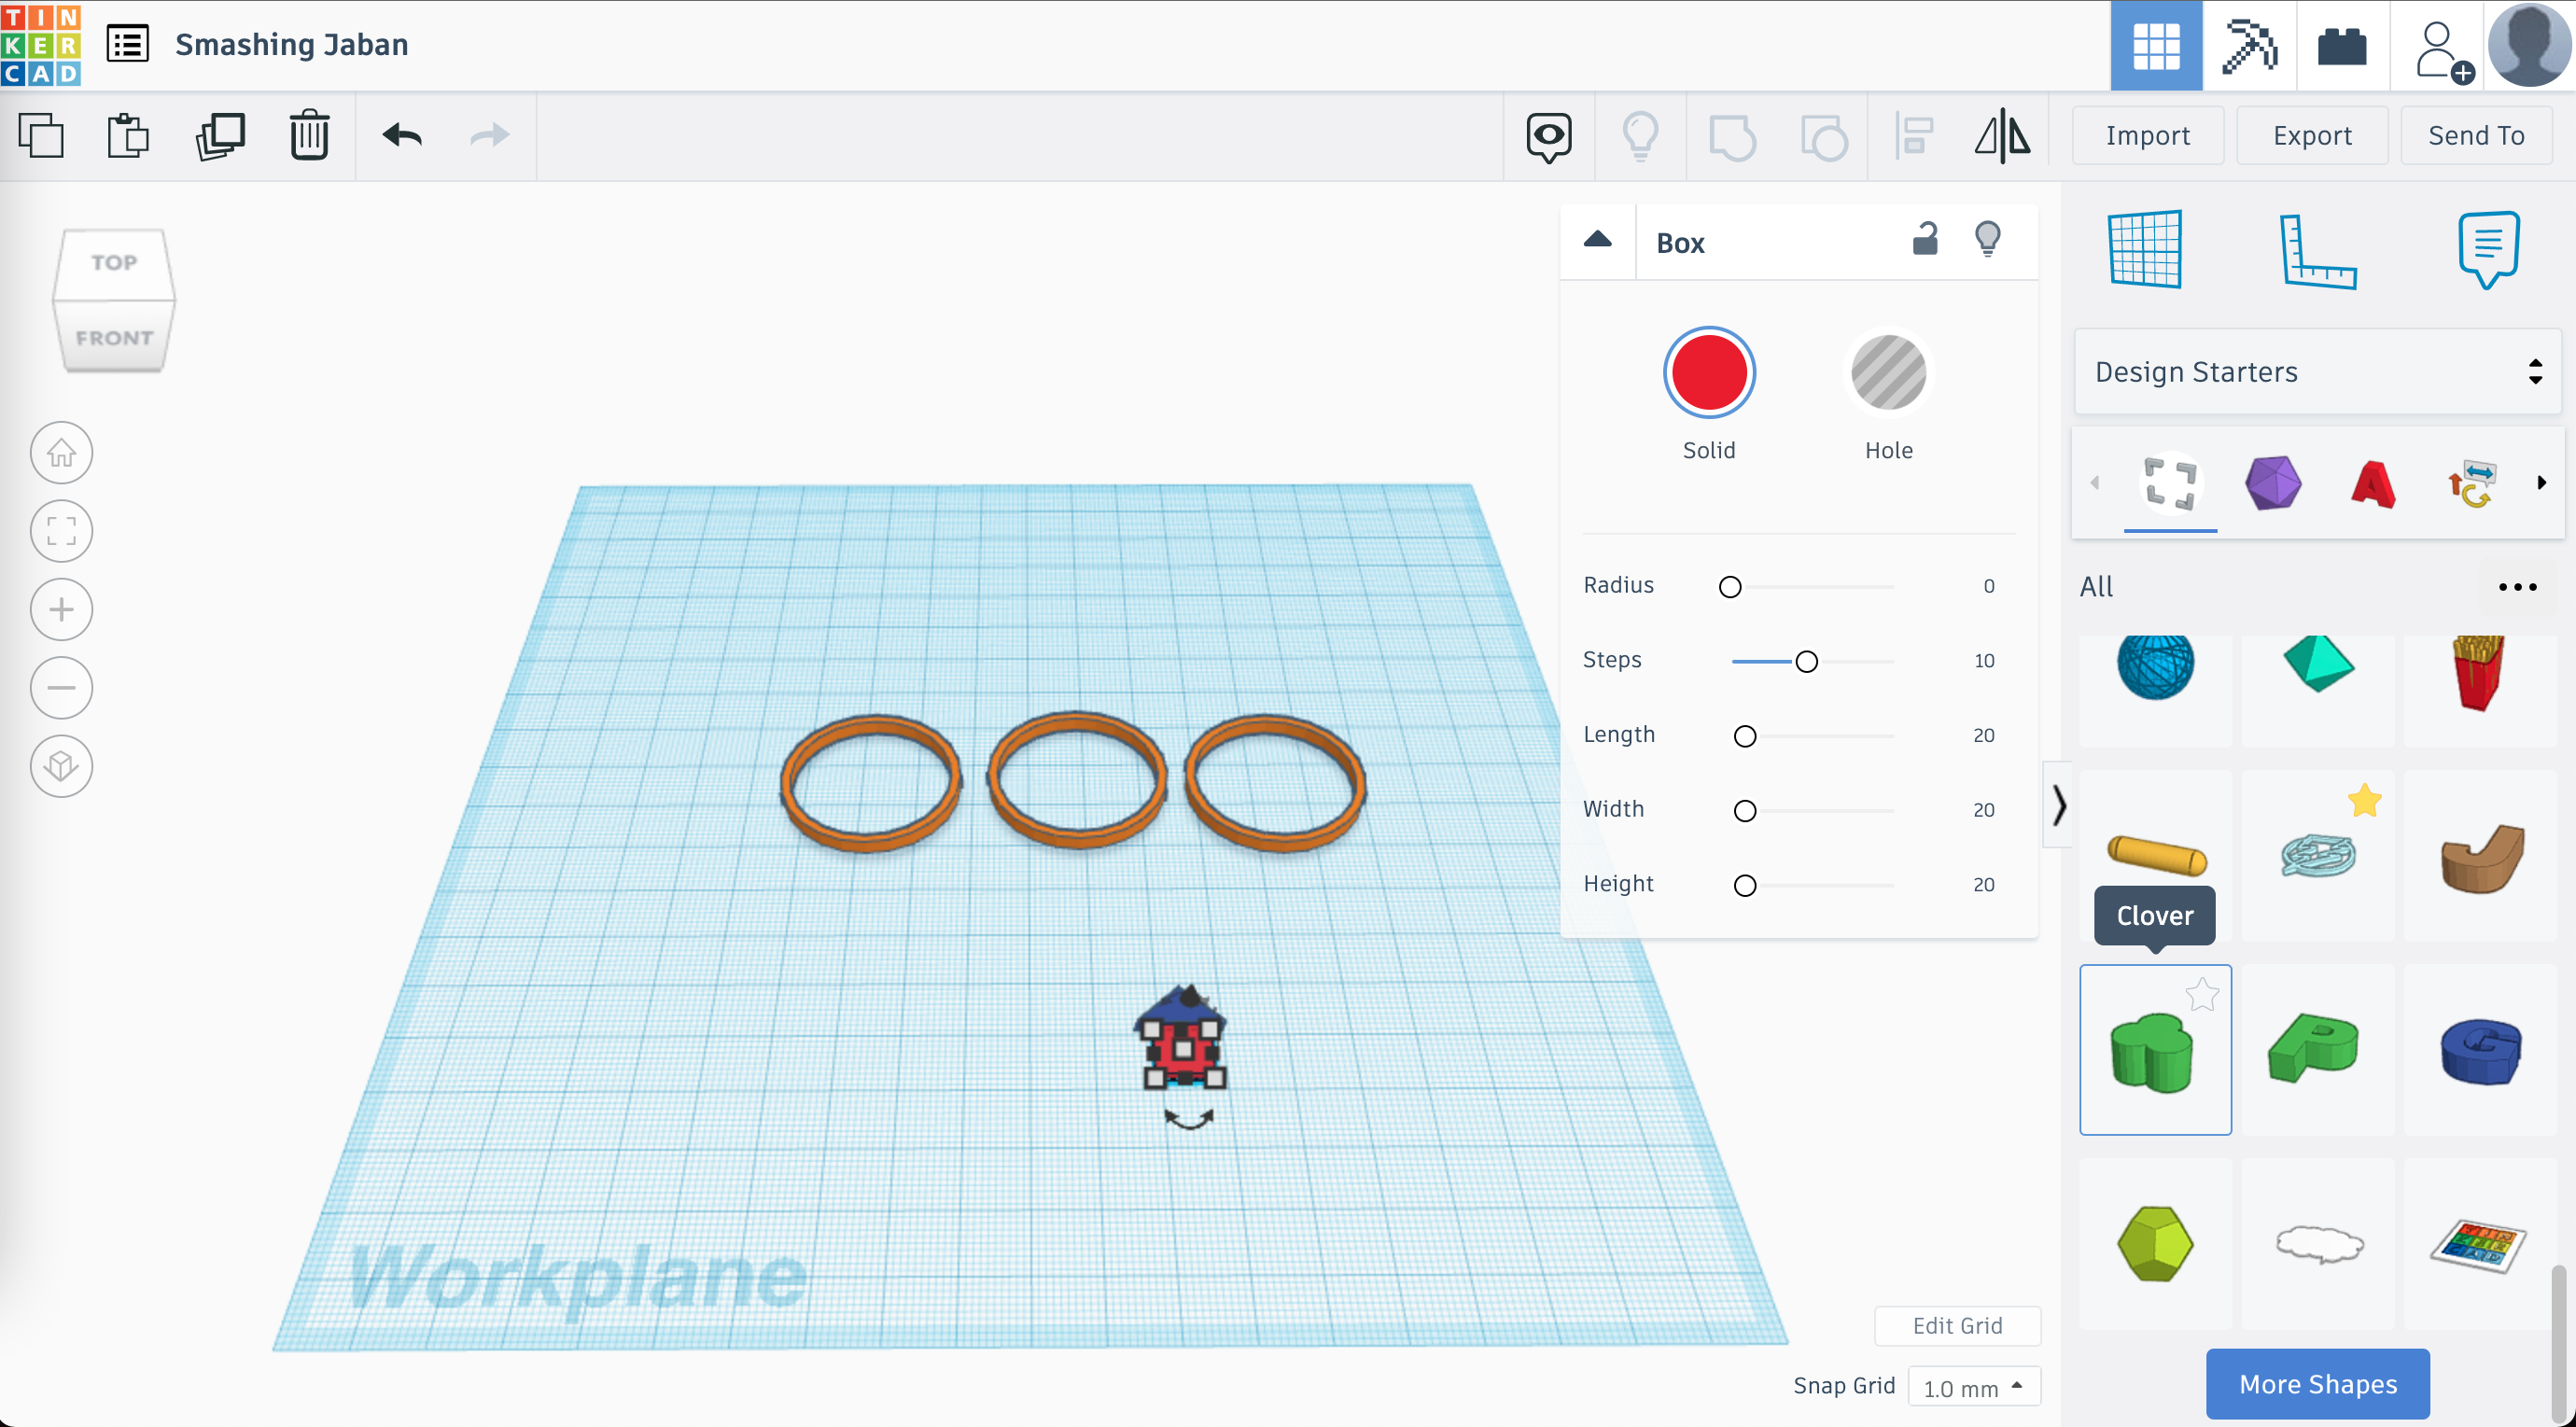Toggle the lock editing padlock
This screenshot has height=1427, width=2576.
pyautogui.click(x=1925, y=240)
